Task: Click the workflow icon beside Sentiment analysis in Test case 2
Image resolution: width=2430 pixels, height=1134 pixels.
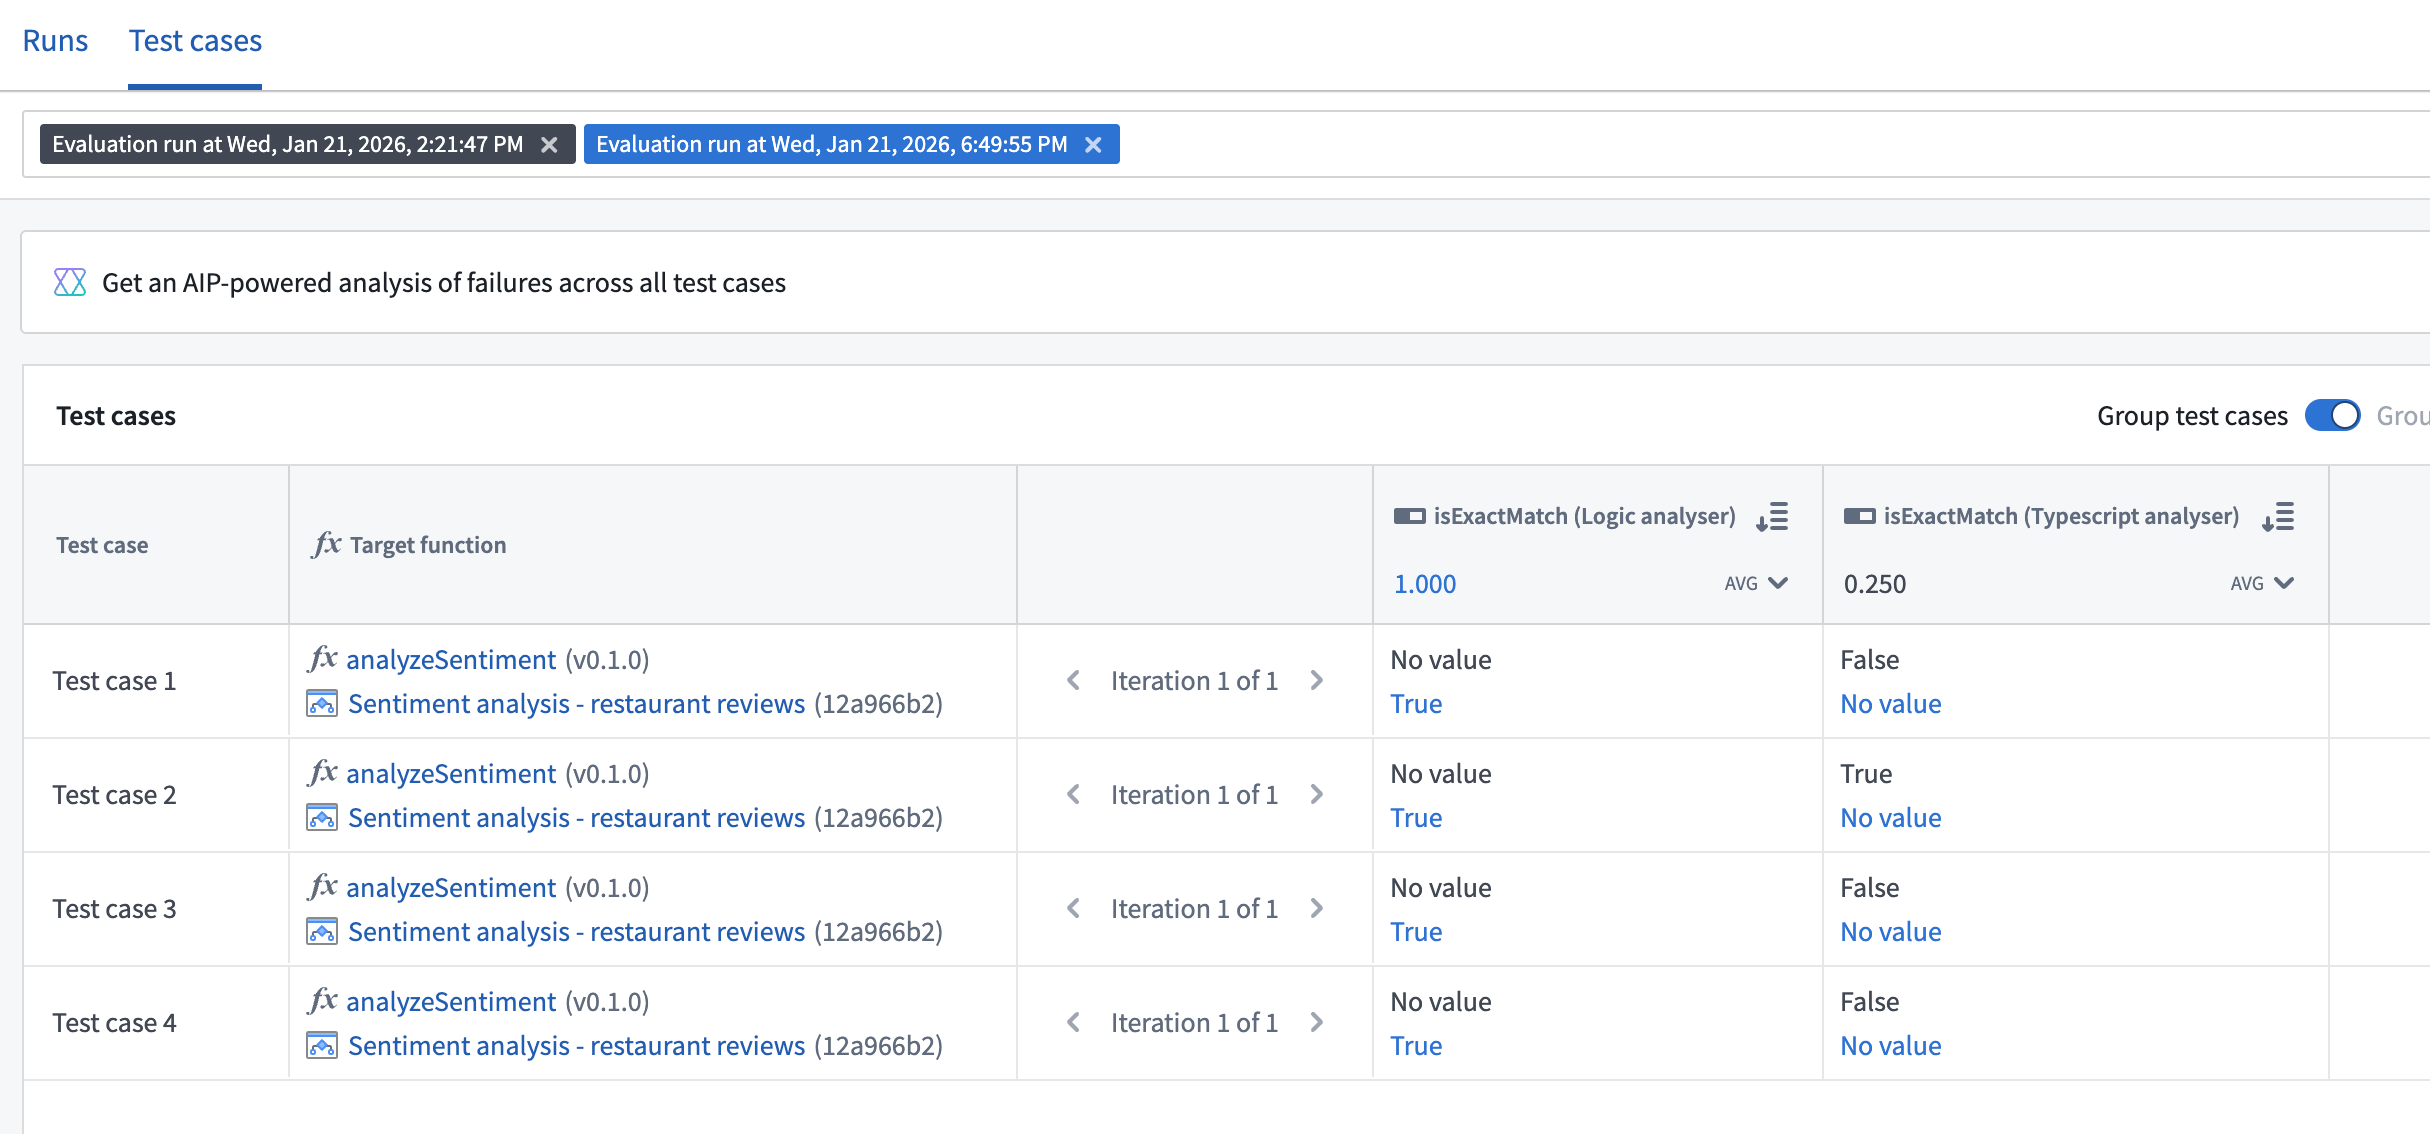Action: 321,817
